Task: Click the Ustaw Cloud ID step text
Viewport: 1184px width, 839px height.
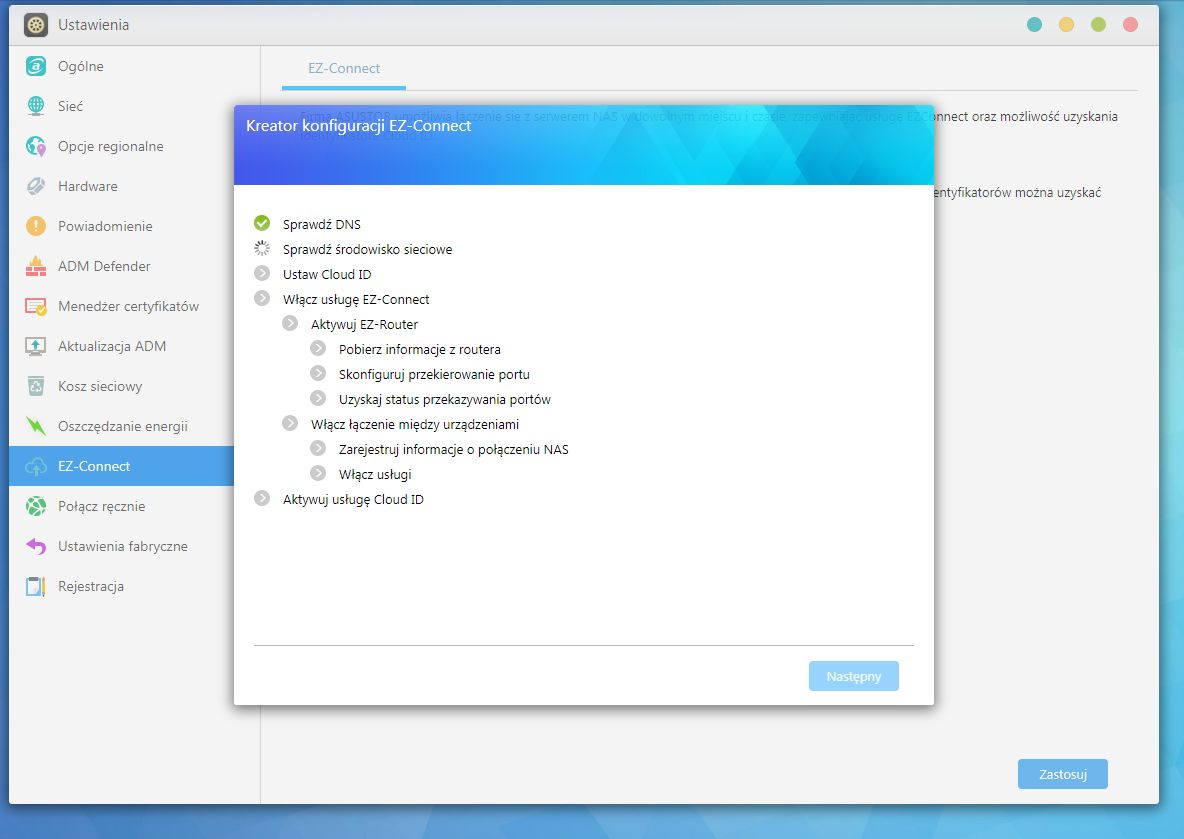Action: 327,274
